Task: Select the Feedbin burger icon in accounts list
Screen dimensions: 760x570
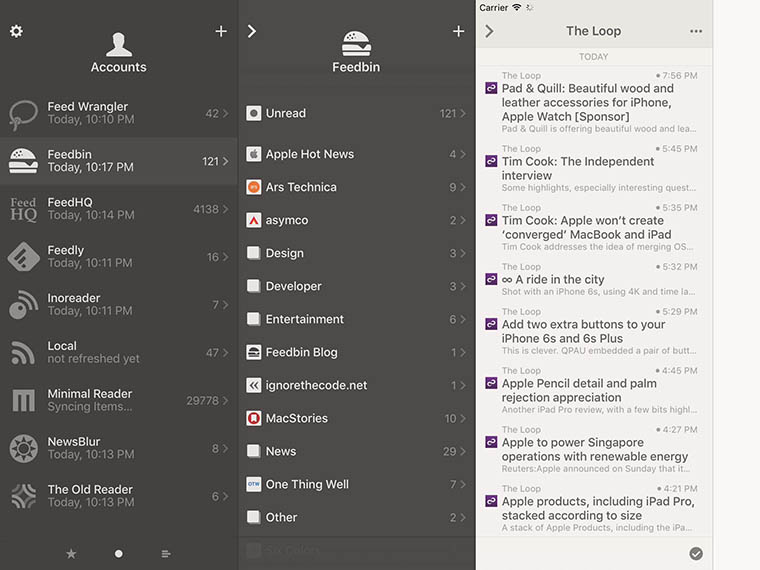Action: pyautogui.click(x=23, y=161)
